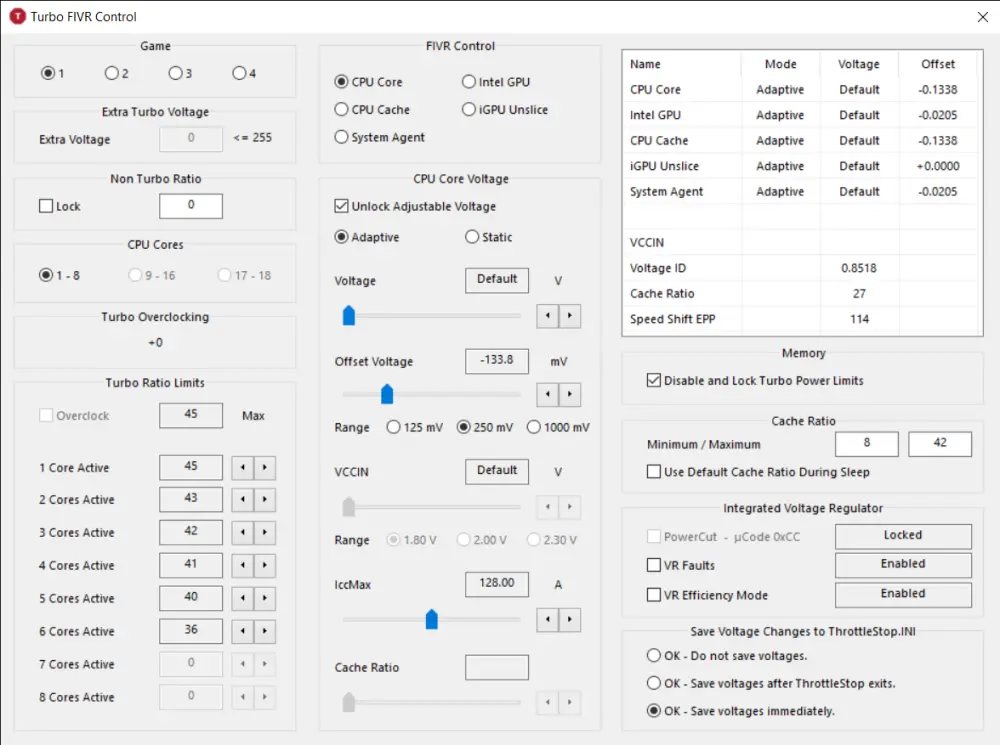Click left arrow beside the Voltage slider
The width and height of the screenshot is (1000, 745).
click(548, 316)
